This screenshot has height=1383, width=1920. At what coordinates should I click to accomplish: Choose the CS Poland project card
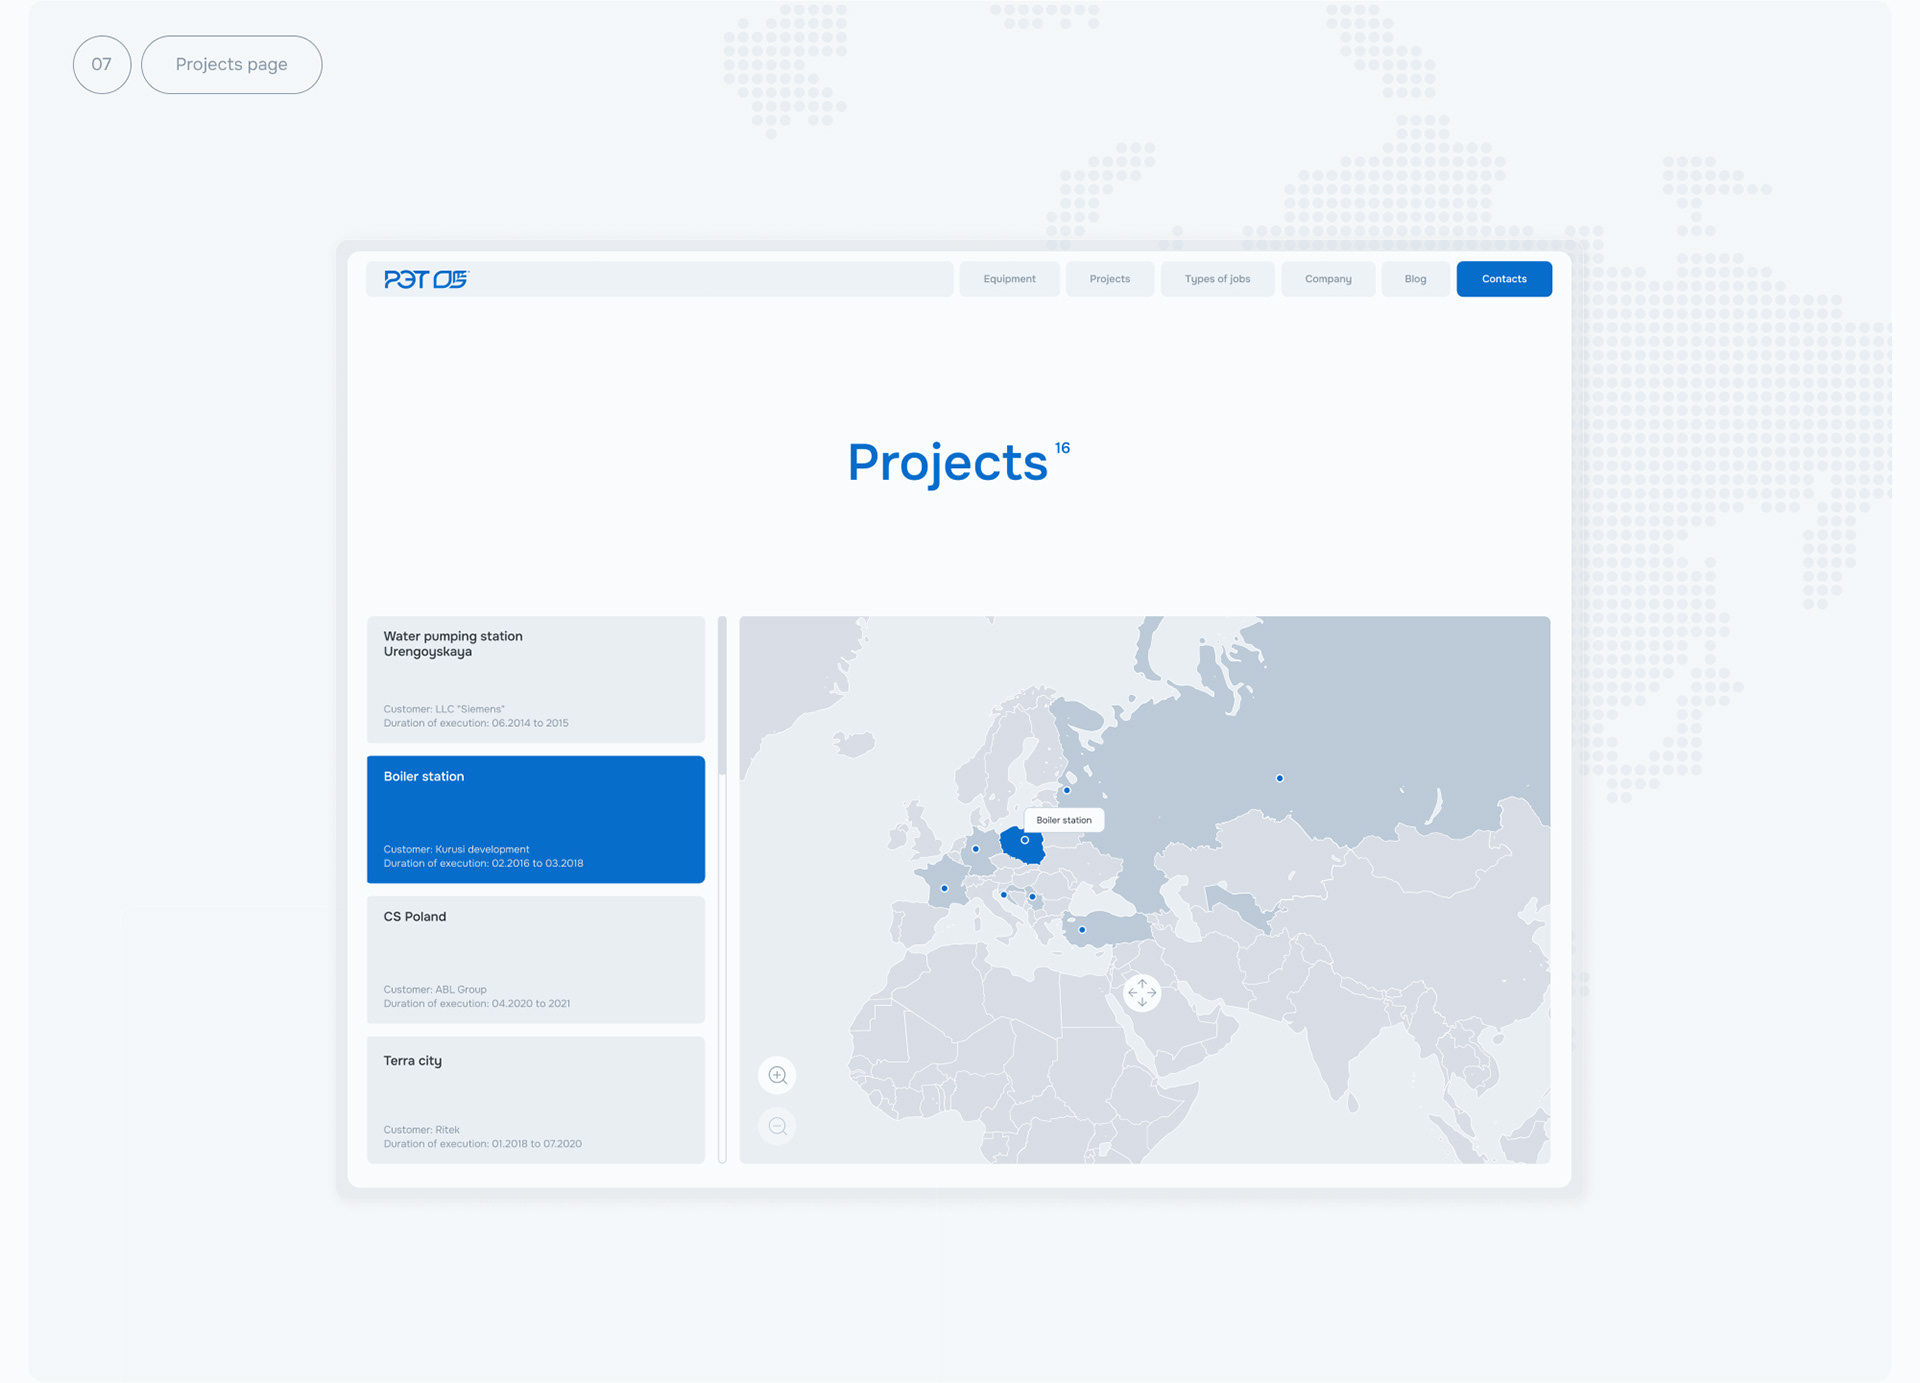point(535,959)
